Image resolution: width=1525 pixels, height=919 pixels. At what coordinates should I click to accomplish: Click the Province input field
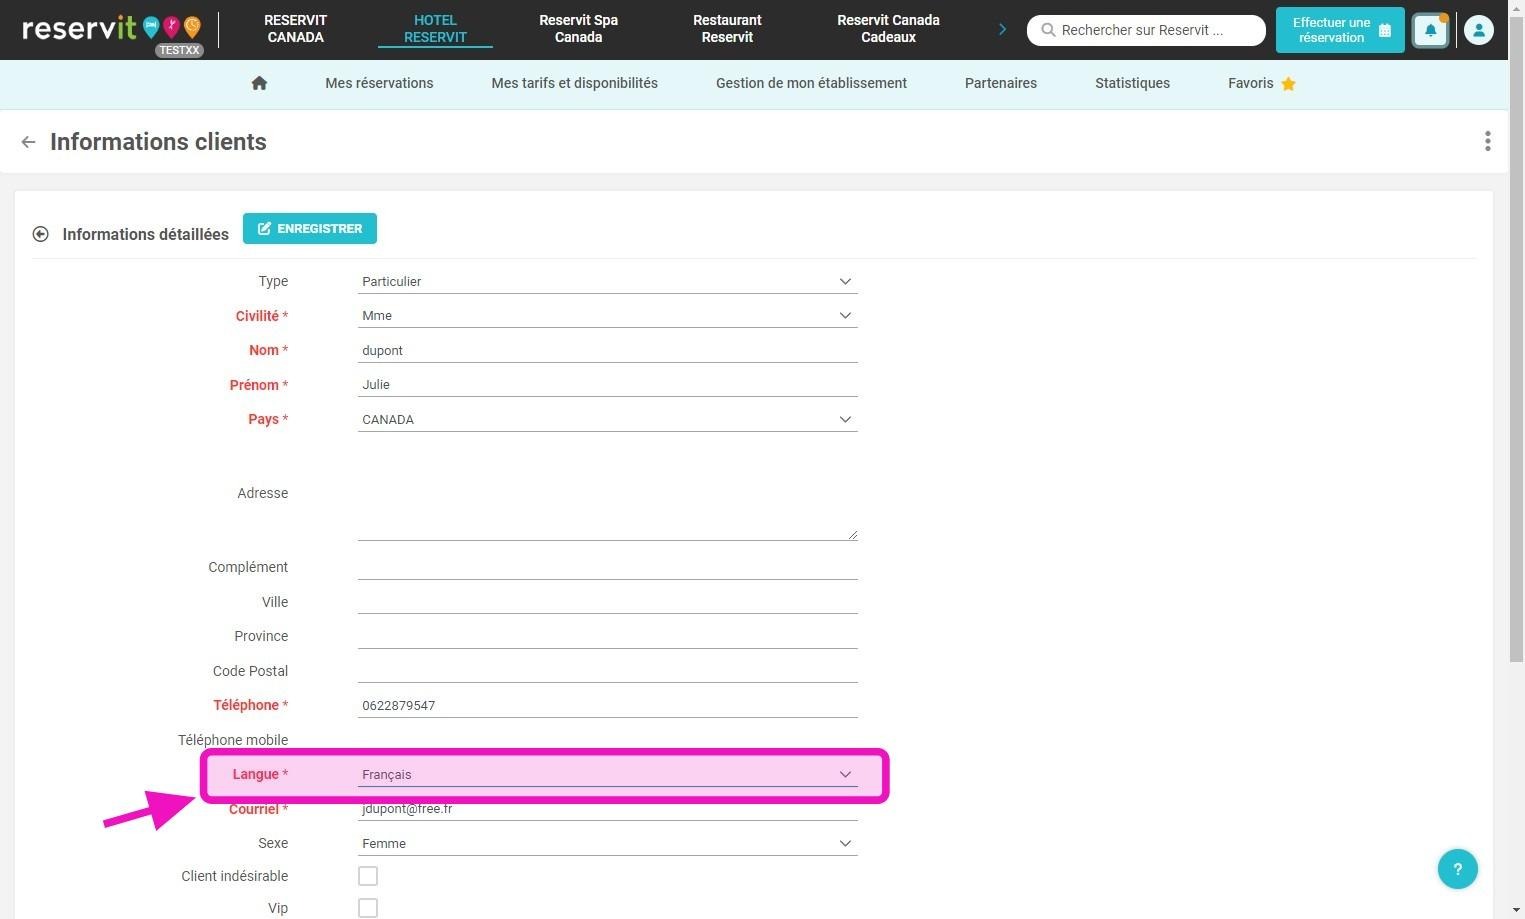608,636
